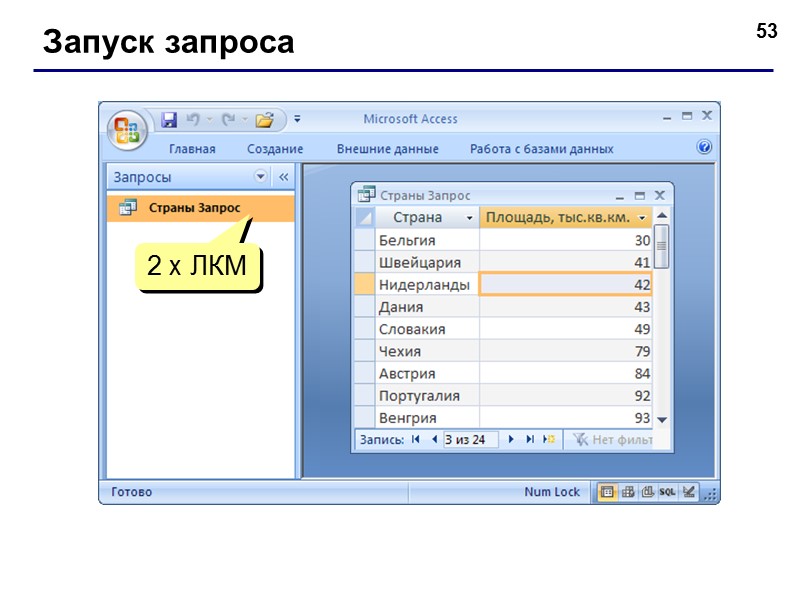800x600 pixels.
Task: Click the Чехия cell
Action: tap(427, 351)
